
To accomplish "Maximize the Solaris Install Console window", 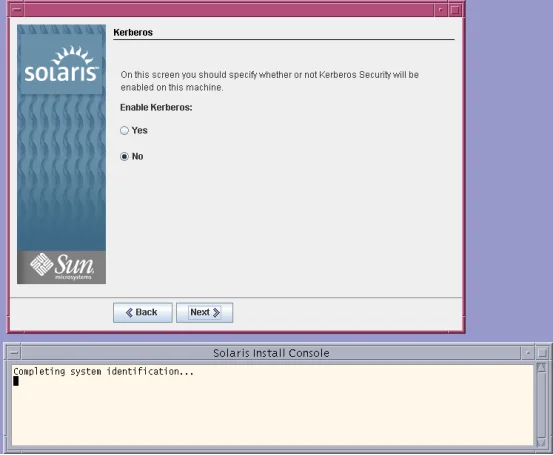I will (x=542, y=353).
